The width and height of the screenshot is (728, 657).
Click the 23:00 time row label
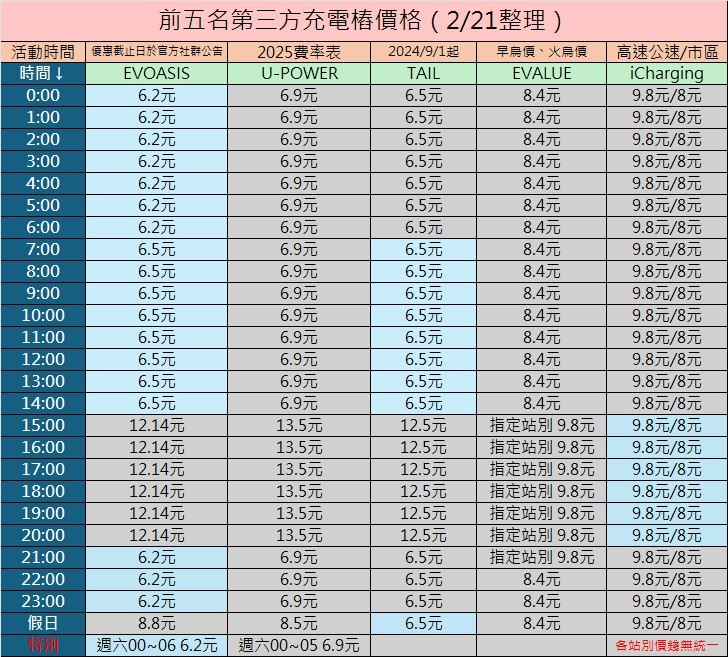[43, 601]
